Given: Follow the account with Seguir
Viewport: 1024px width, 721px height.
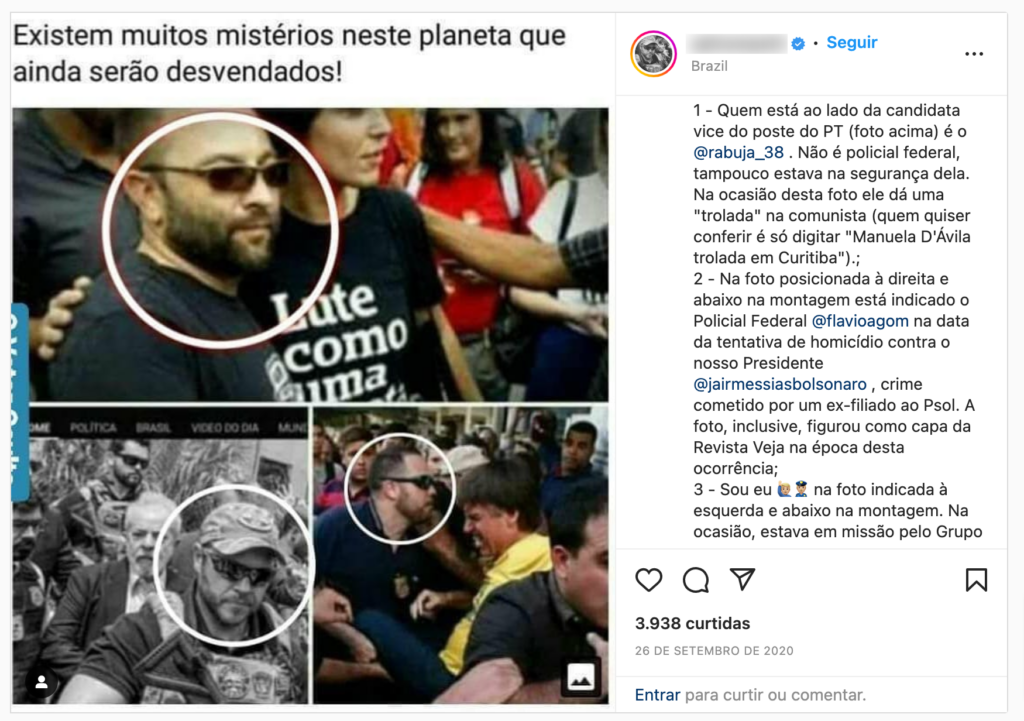Looking at the screenshot, I should click(852, 42).
